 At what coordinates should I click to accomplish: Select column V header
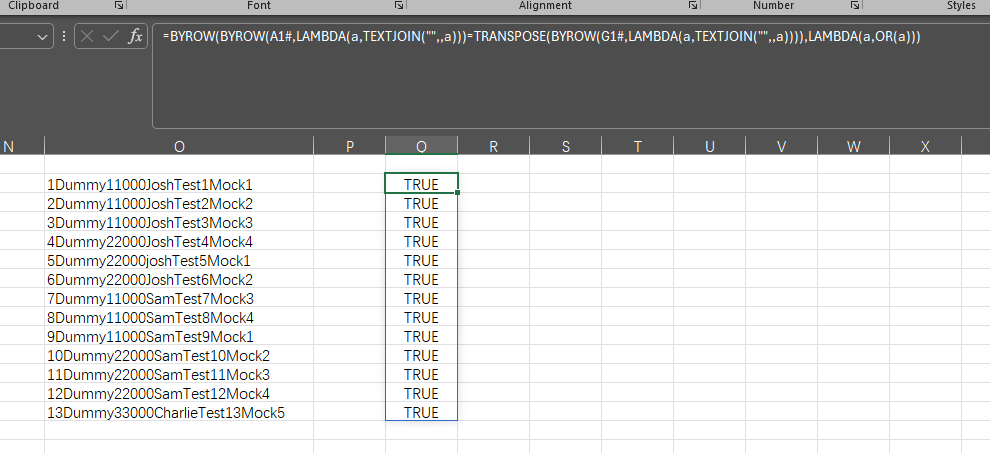[x=781, y=147]
